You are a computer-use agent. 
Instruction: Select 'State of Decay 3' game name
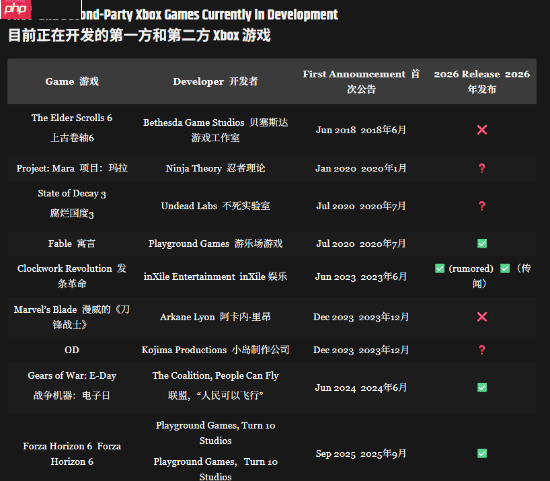click(x=72, y=193)
